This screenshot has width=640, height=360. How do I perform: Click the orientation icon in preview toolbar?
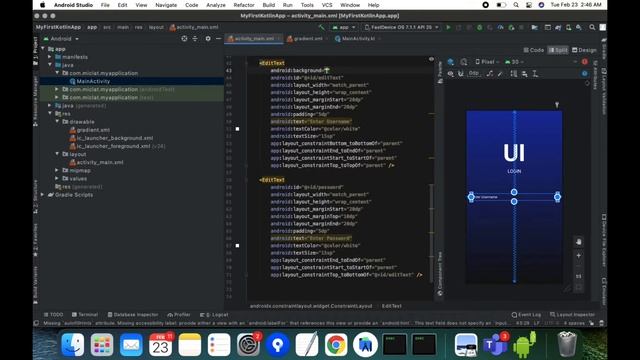464,62
